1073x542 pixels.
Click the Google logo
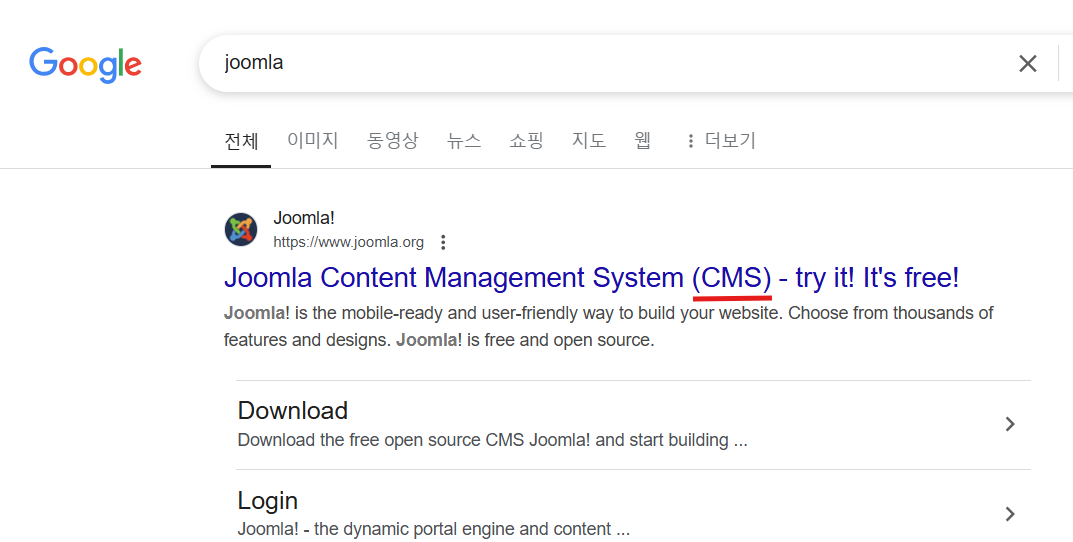pyautogui.click(x=86, y=64)
